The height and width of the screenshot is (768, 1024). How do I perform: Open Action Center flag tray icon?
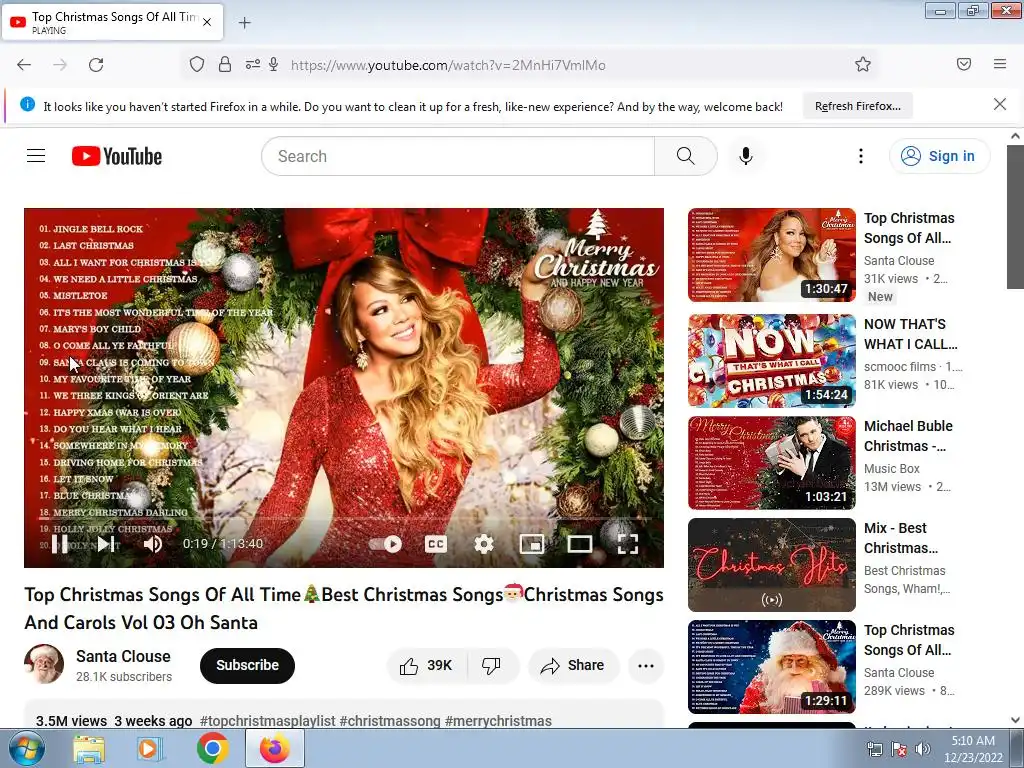pyautogui.click(x=899, y=749)
